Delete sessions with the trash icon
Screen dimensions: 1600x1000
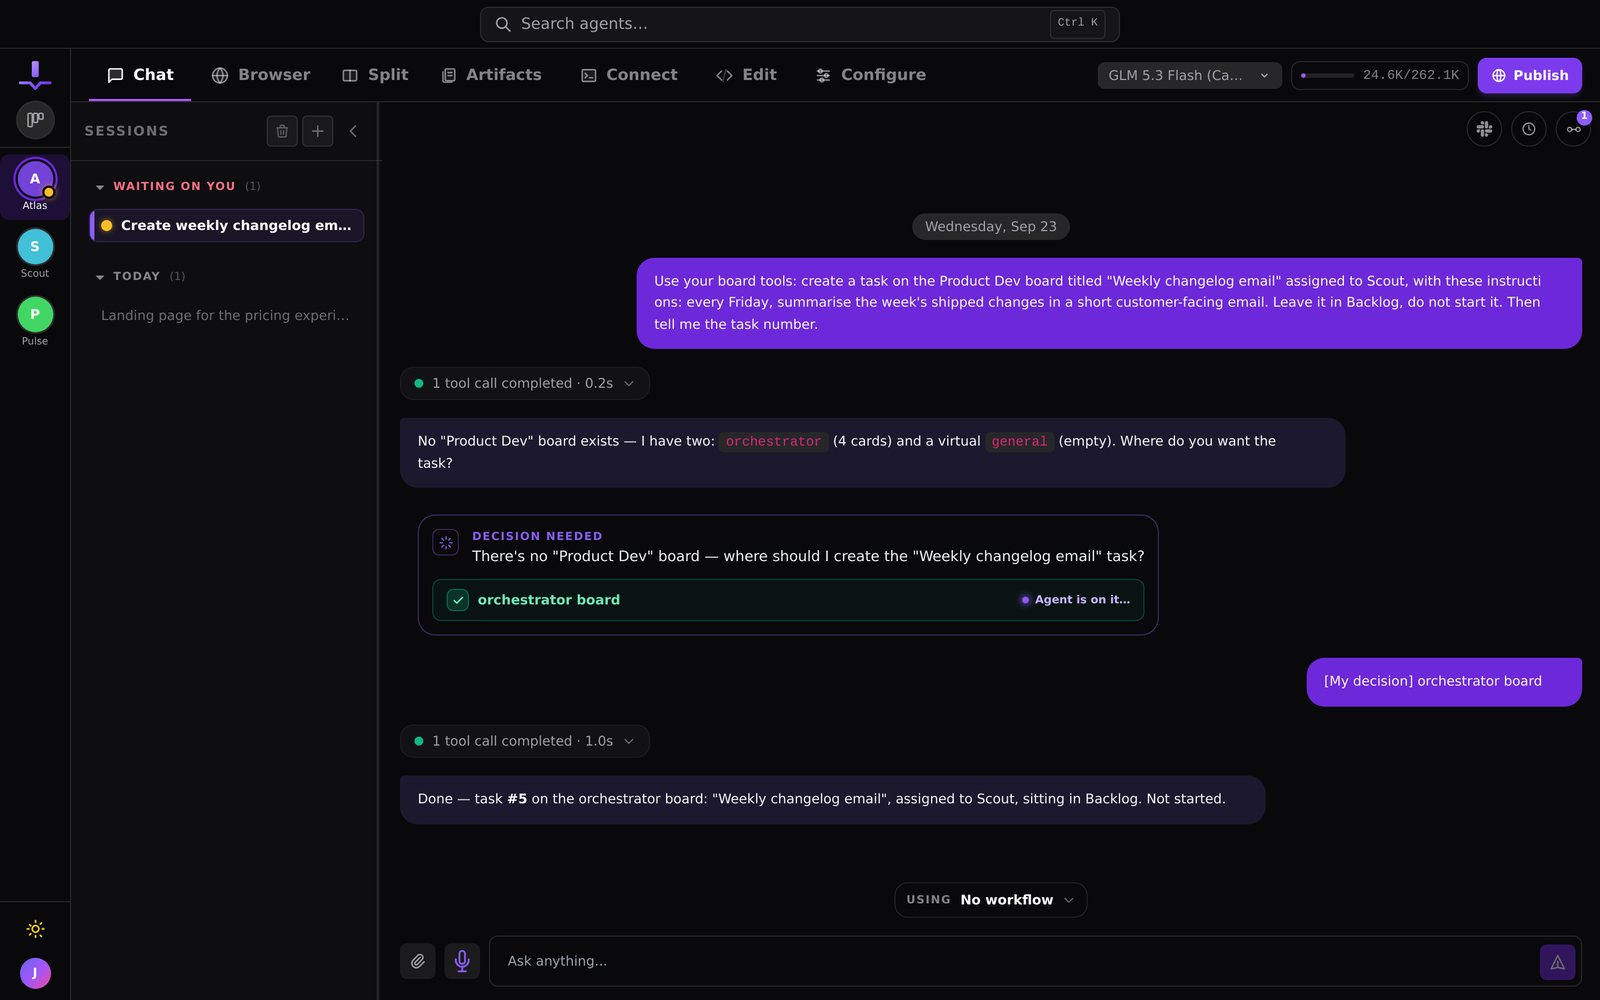coord(282,131)
